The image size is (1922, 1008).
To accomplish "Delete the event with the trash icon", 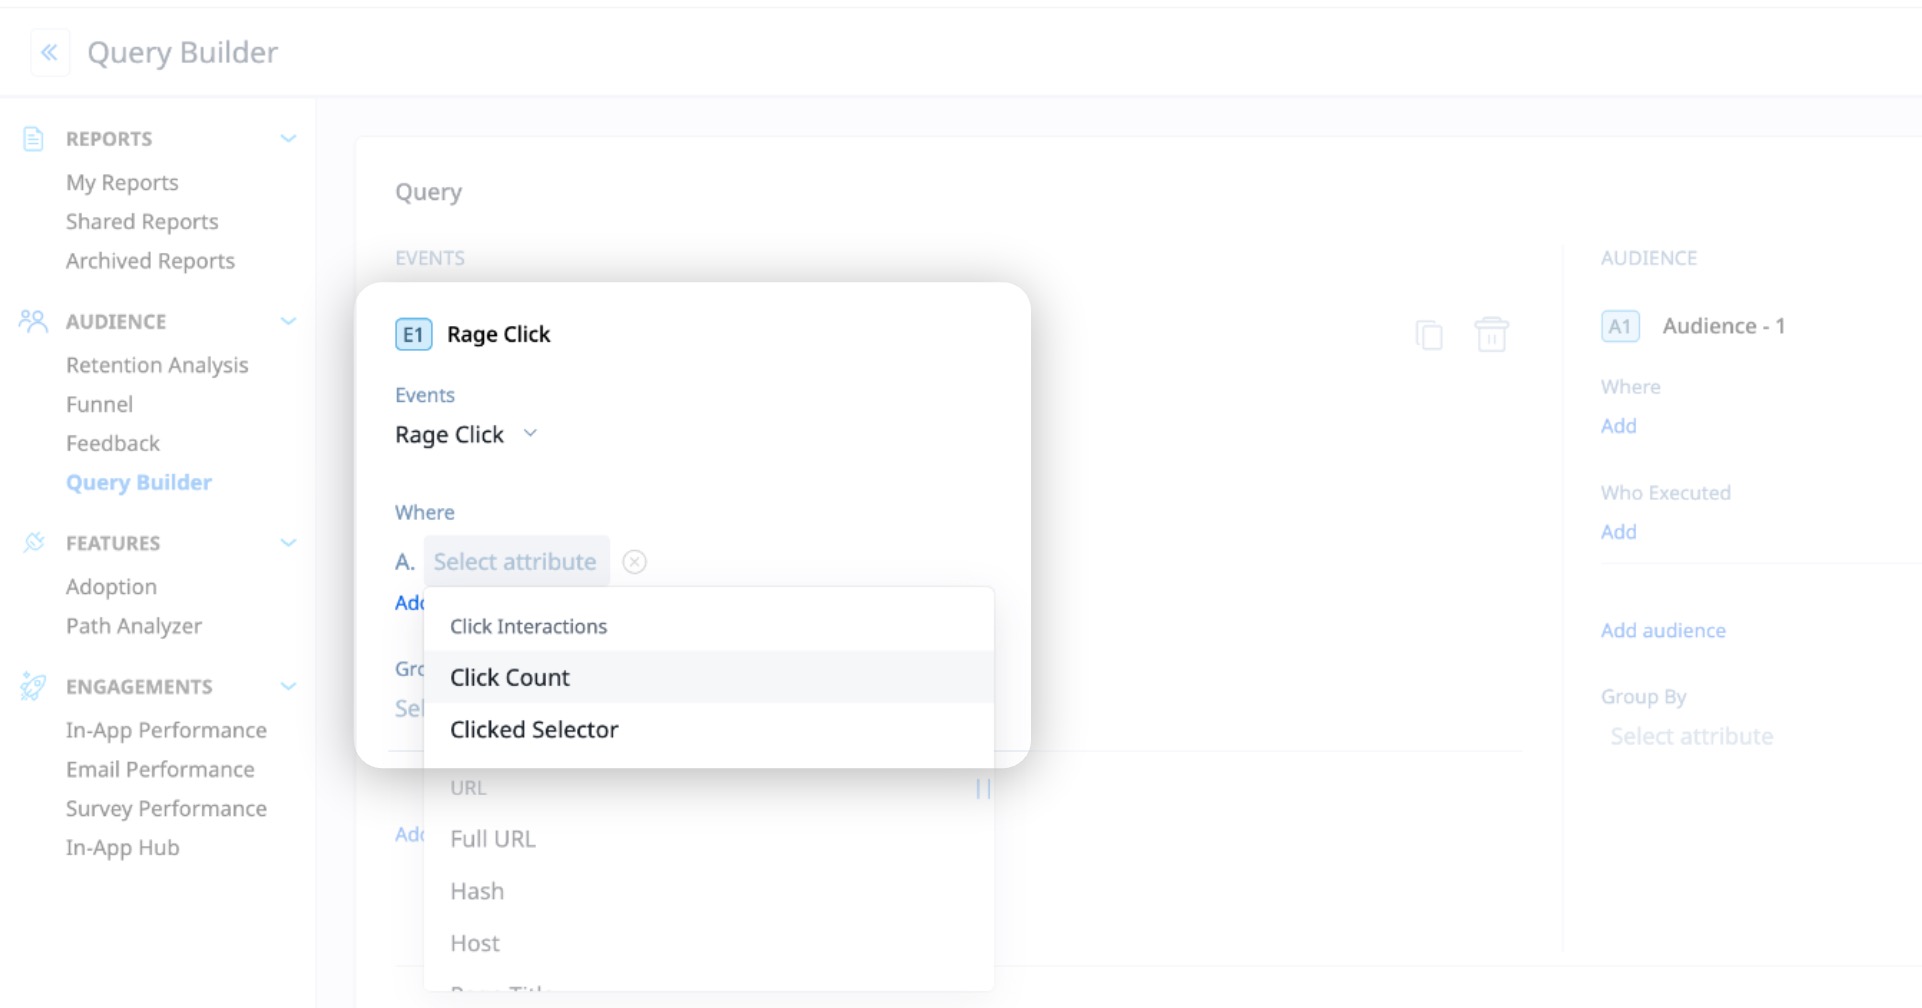I will pyautogui.click(x=1492, y=334).
